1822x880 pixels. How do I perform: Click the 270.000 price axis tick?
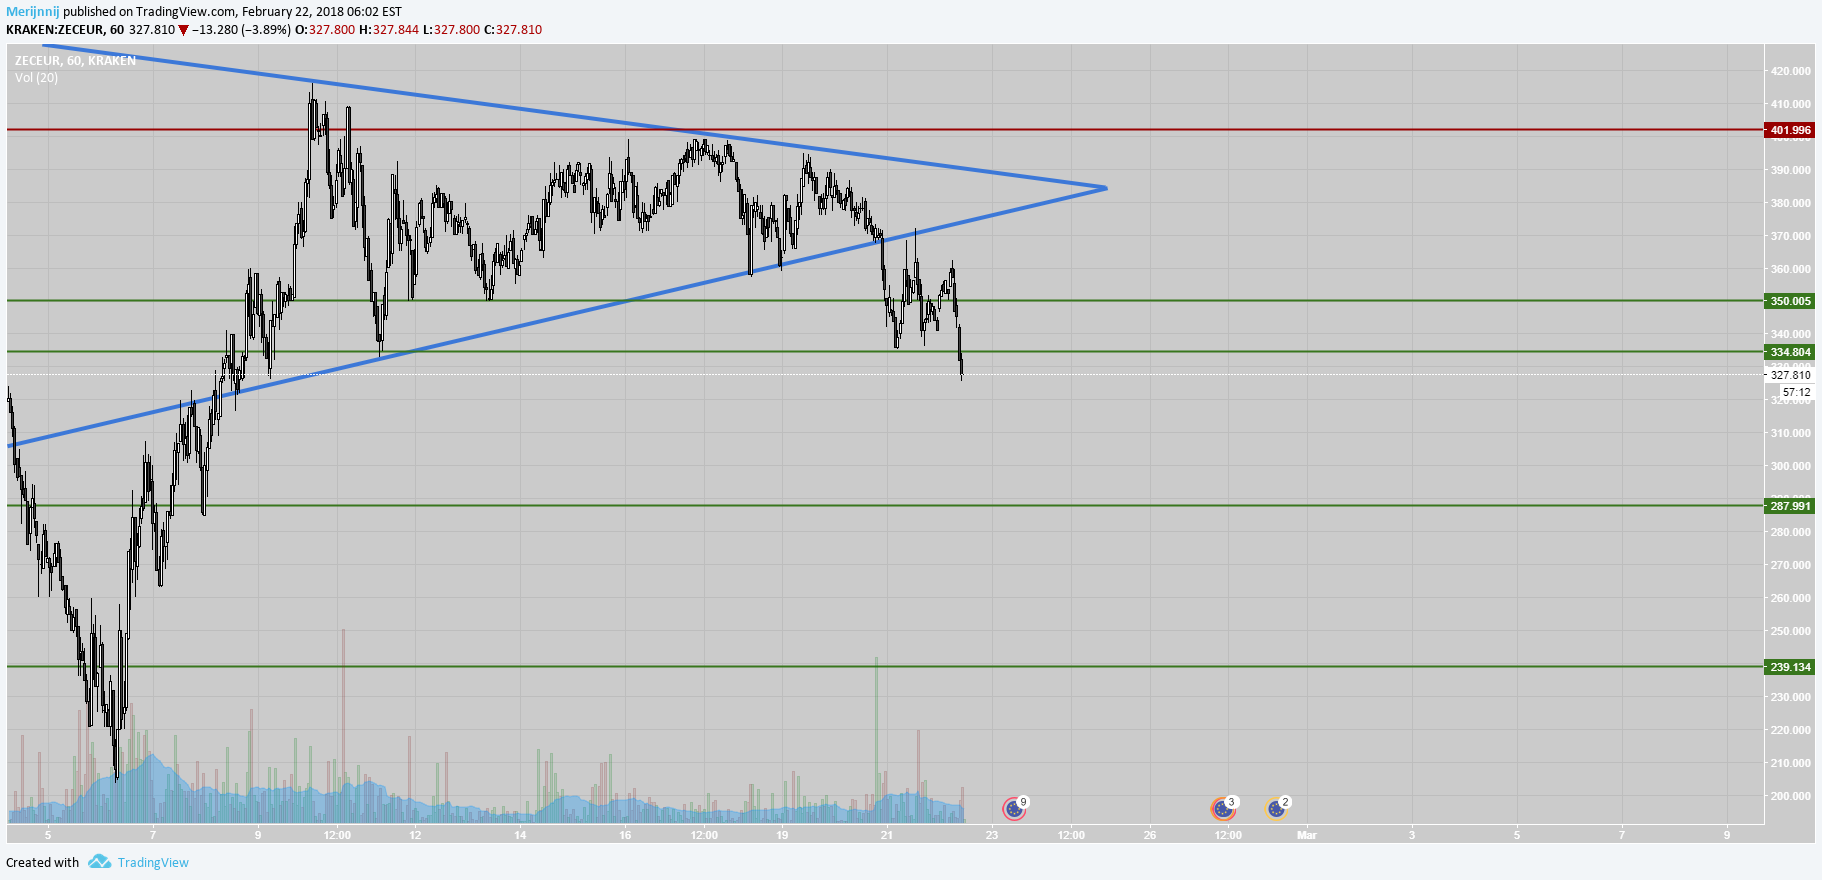click(x=1790, y=565)
